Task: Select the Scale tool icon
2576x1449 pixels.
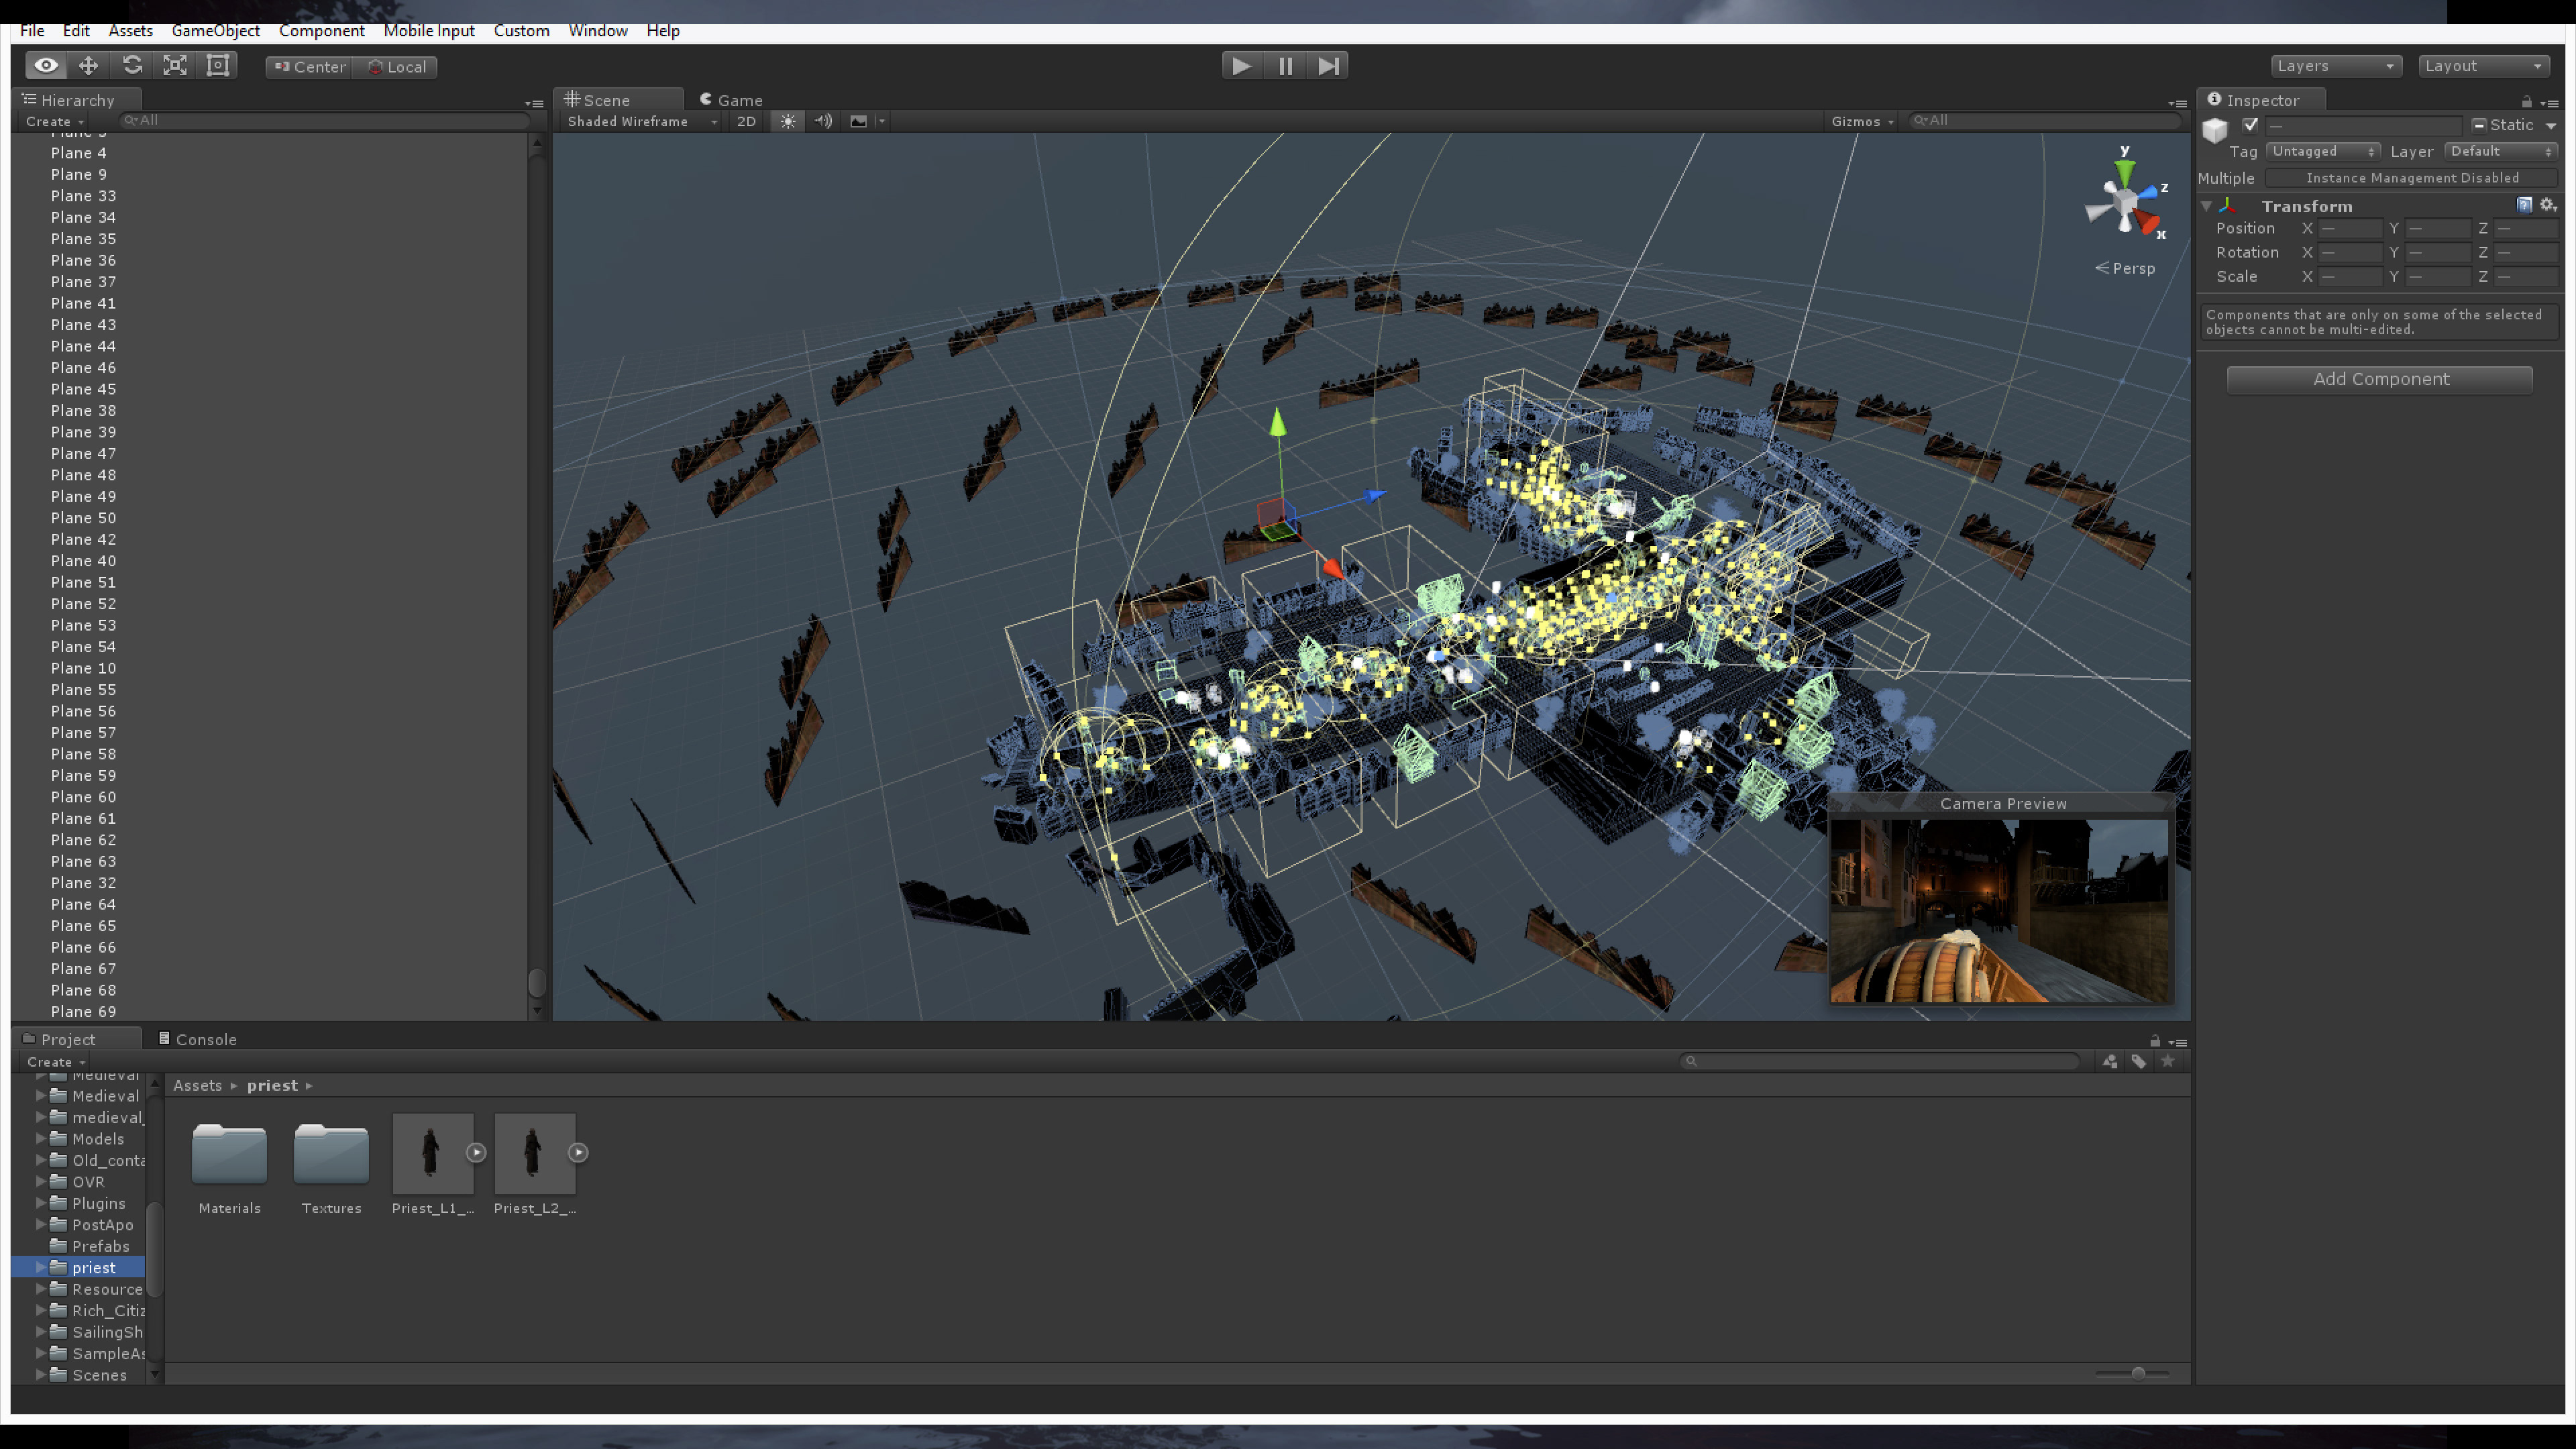Action: pyautogui.click(x=175, y=66)
